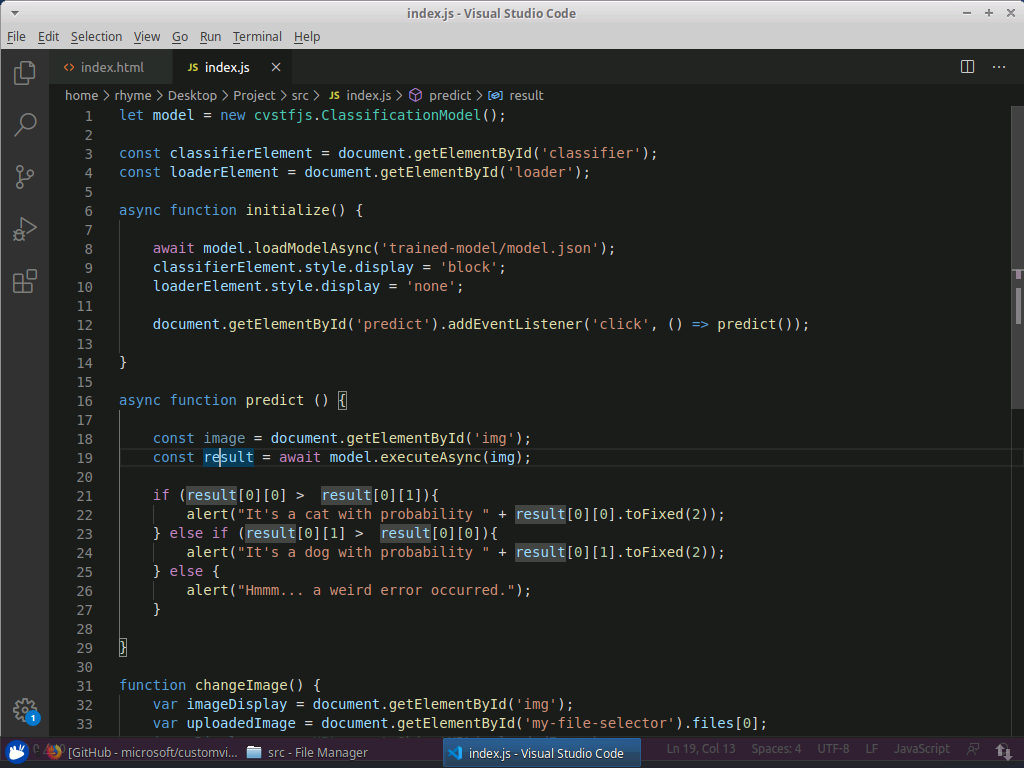
Task: Click 'uploadedImage' variable on line 33
Action: coord(241,723)
